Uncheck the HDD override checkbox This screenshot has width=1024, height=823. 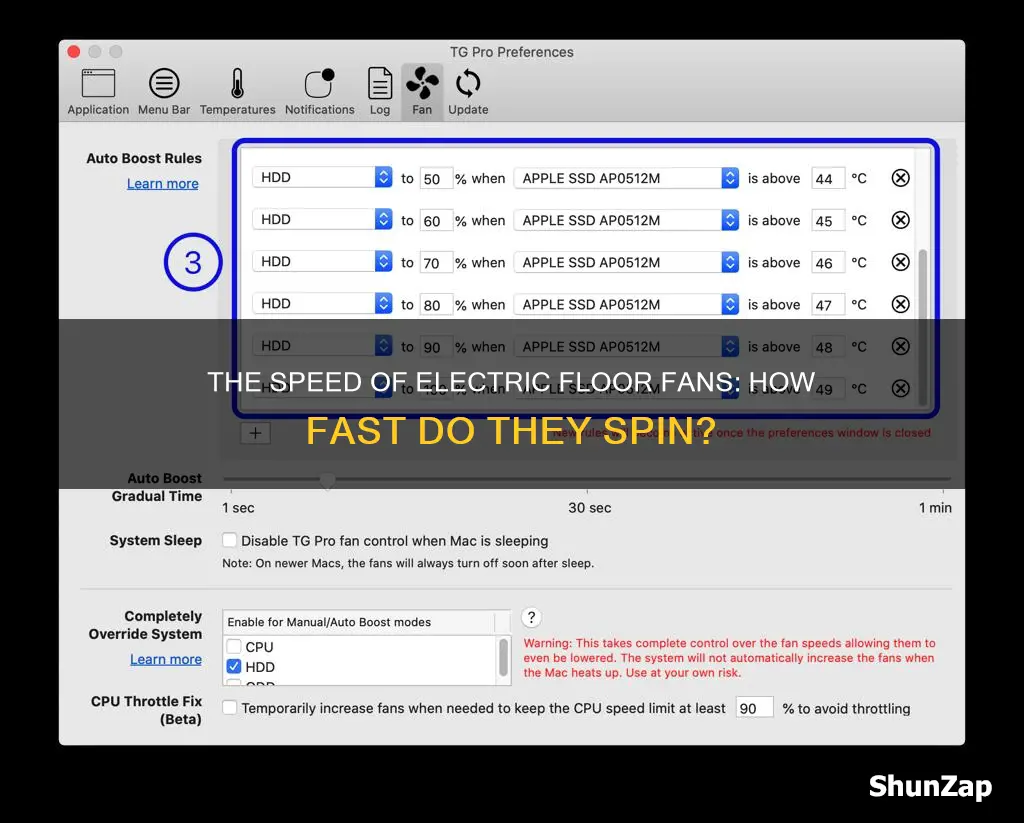coord(234,666)
